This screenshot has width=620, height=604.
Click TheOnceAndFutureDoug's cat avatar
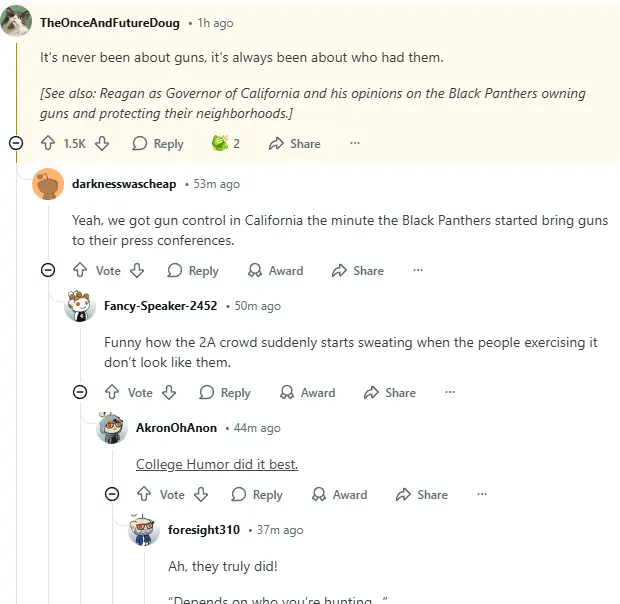pyautogui.click(x=16, y=21)
